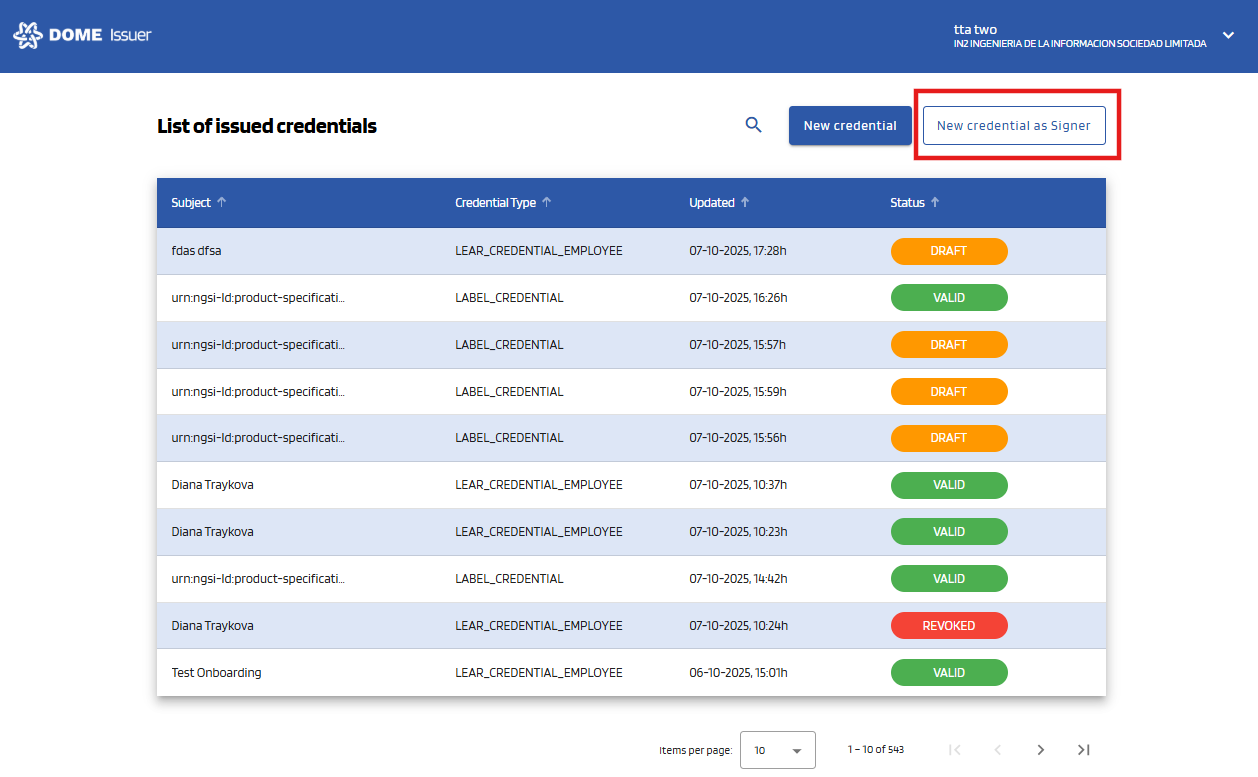Click the REVOKED status badge

(x=948, y=626)
